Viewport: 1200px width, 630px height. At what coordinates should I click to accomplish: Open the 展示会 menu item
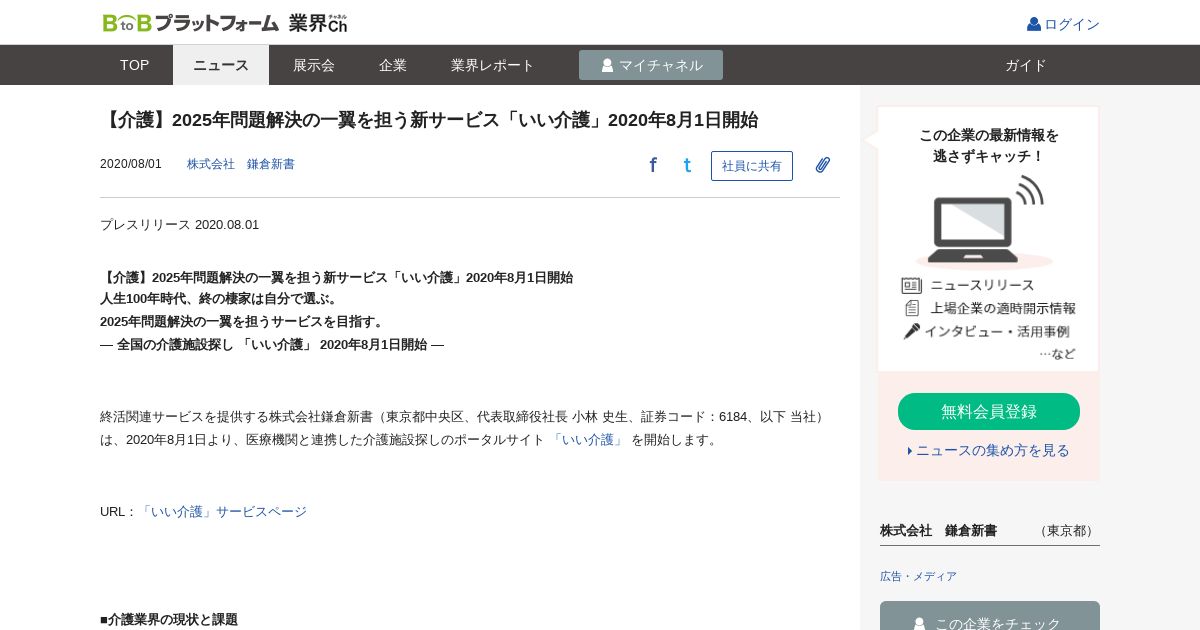click(x=314, y=65)
